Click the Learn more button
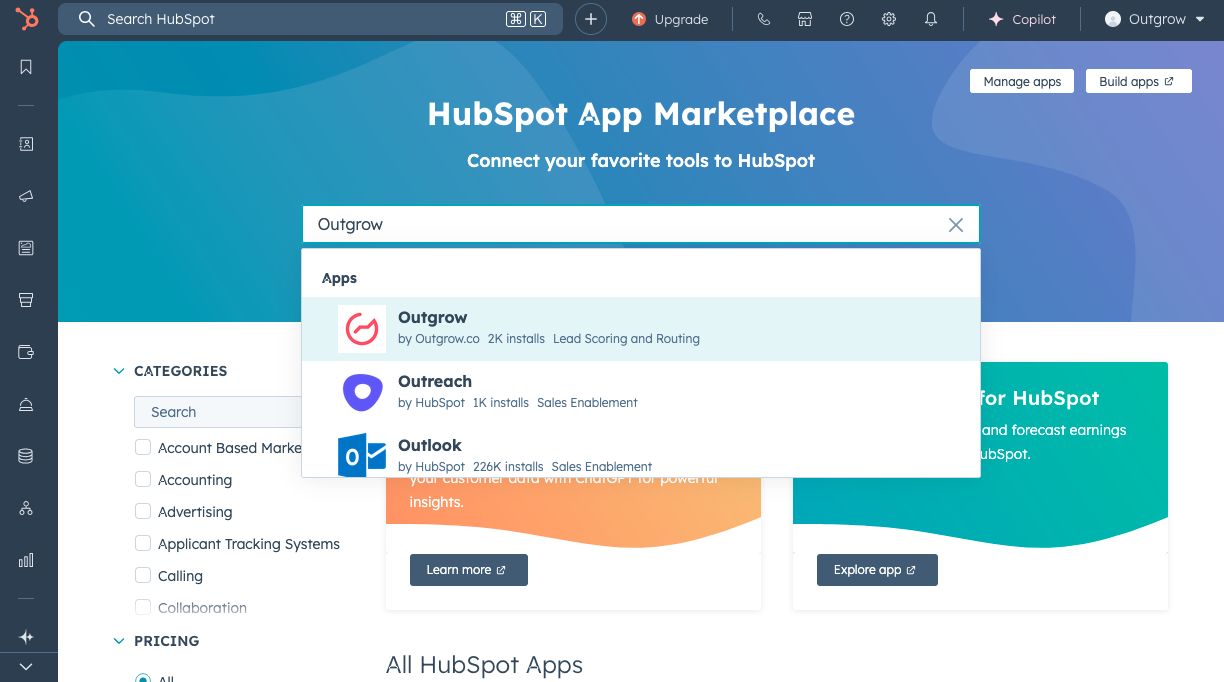This screenshot has height=682, width=1224. [469, 570]
